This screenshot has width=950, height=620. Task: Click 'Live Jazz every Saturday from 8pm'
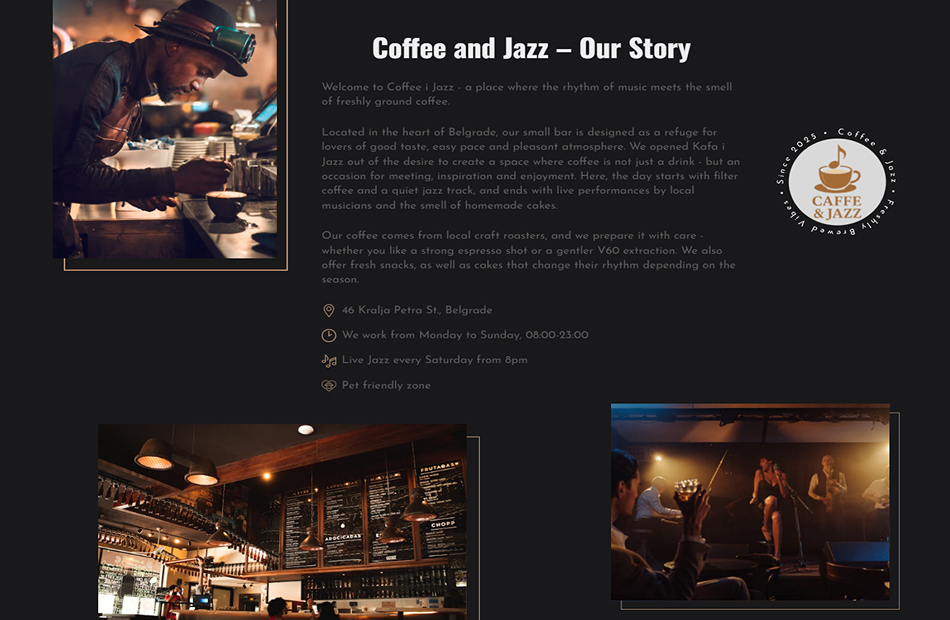[434, 360]
